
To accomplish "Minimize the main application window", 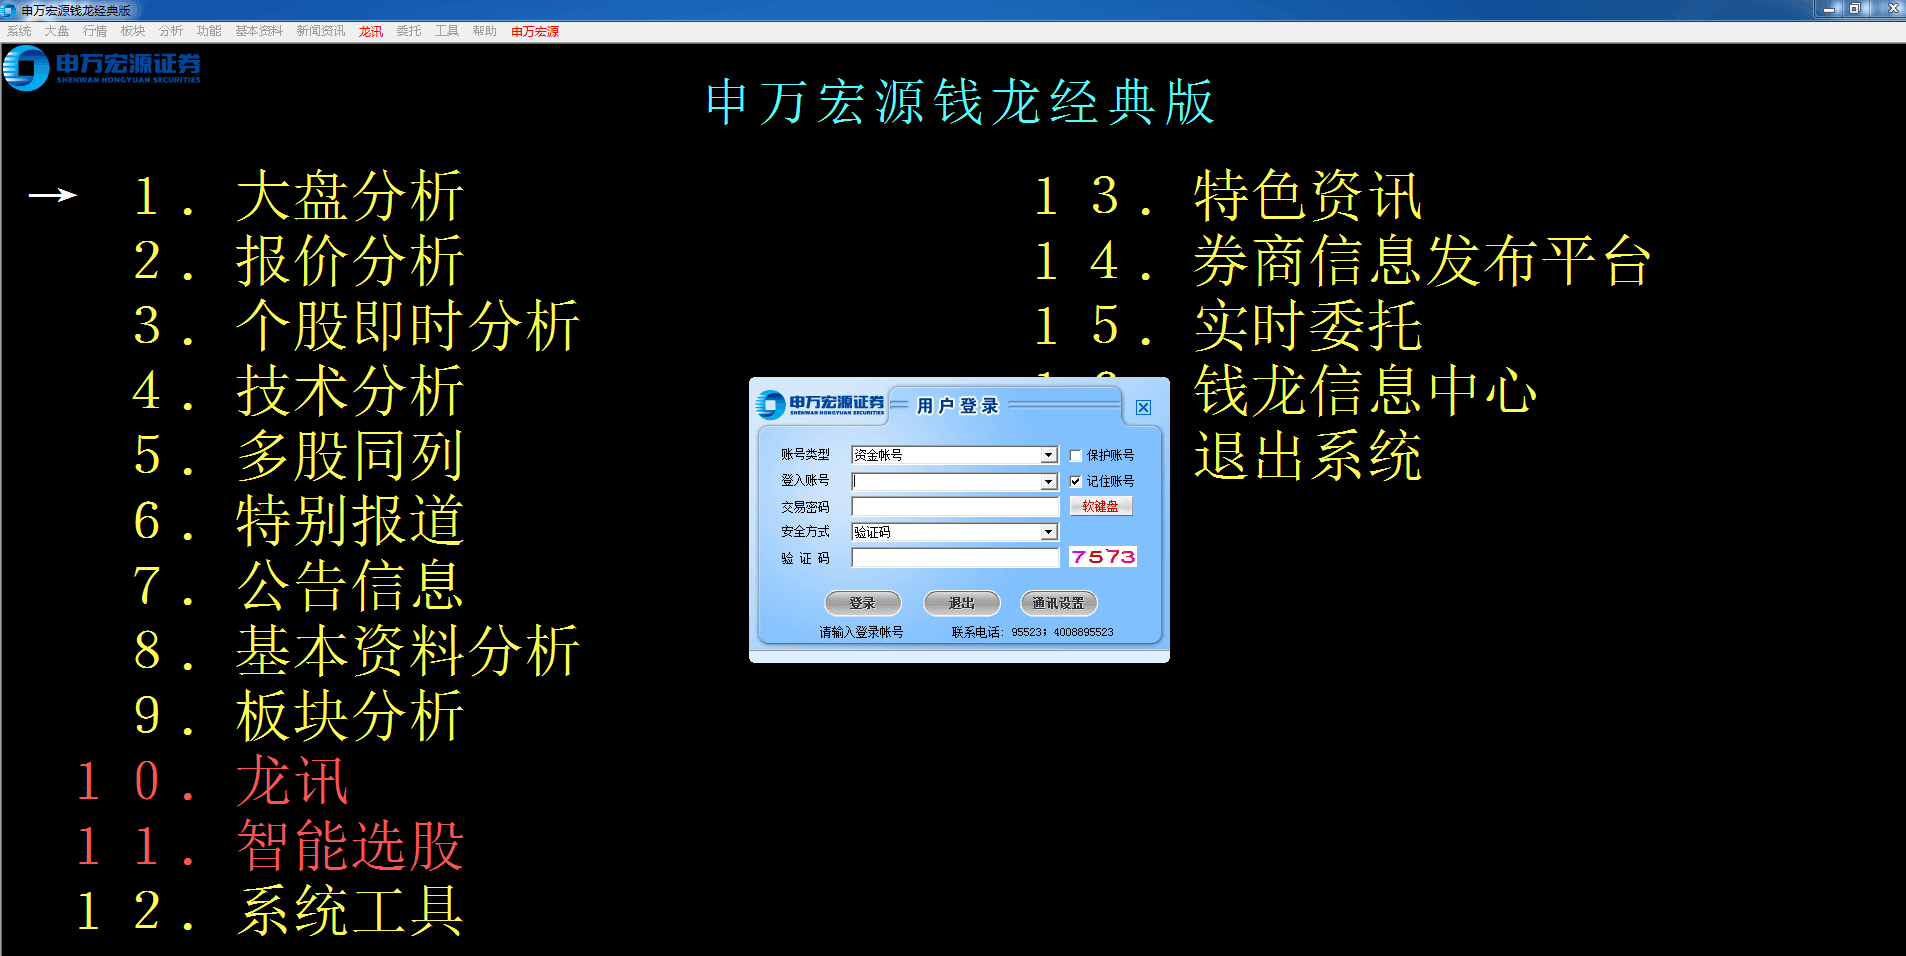I will click(x=1829, y=9).
